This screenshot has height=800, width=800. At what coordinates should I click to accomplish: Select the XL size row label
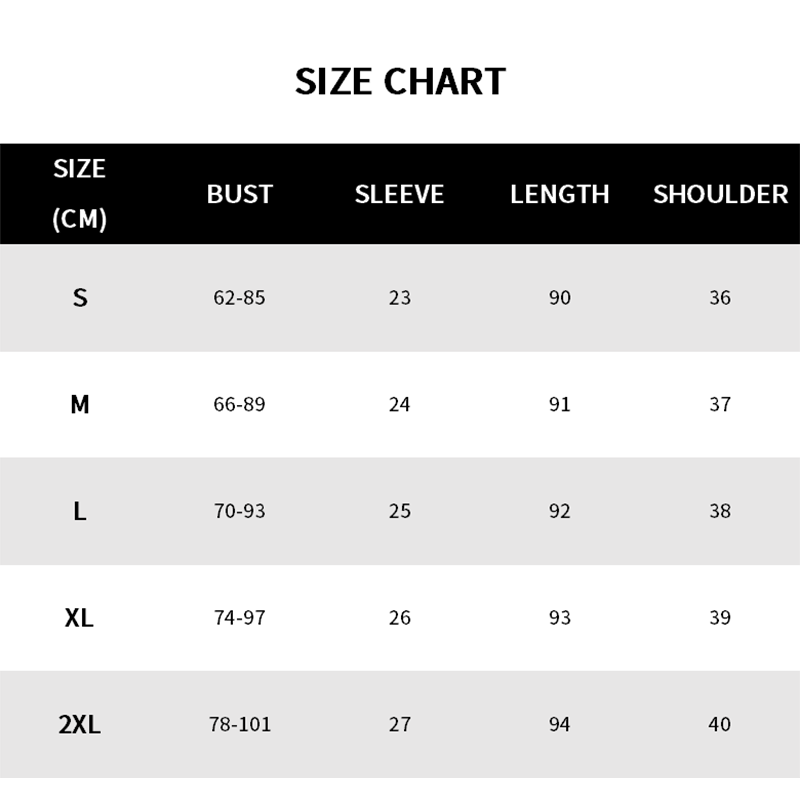point(80,618)
